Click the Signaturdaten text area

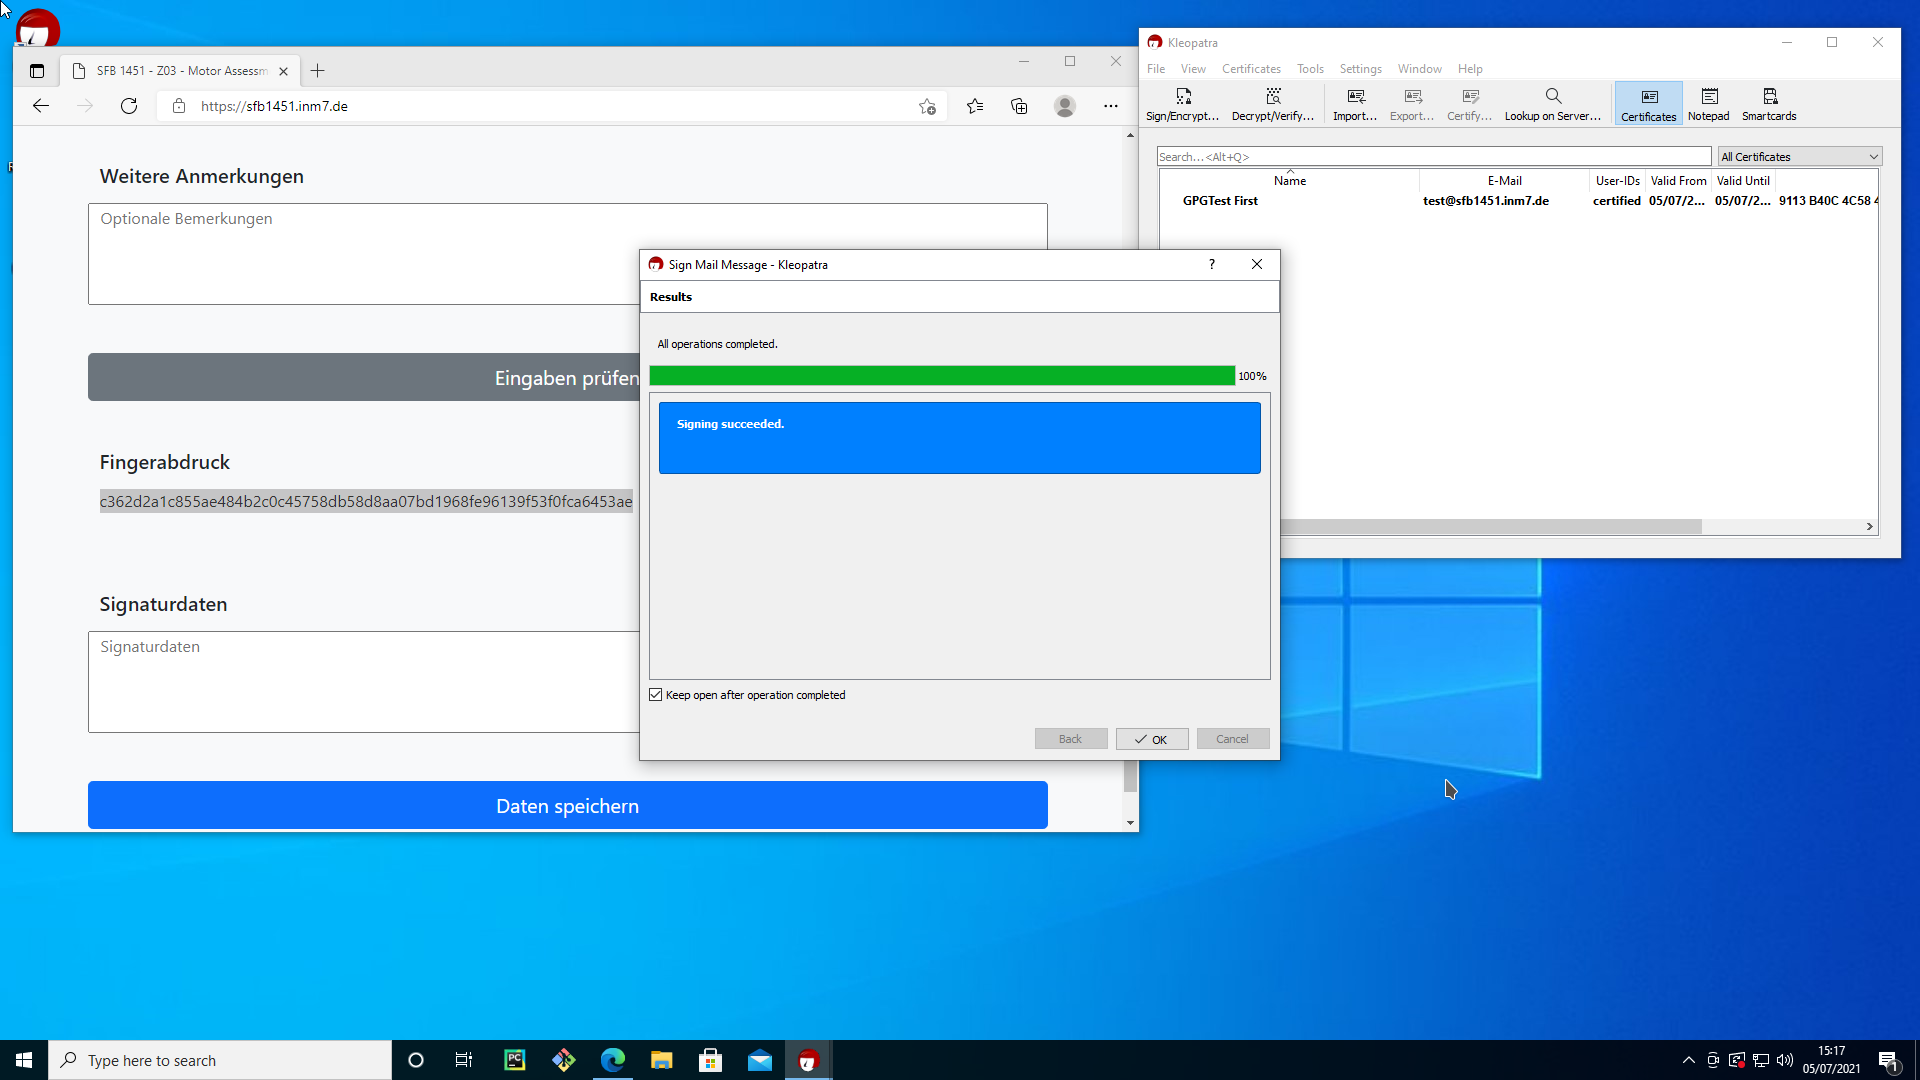[363, 682]
